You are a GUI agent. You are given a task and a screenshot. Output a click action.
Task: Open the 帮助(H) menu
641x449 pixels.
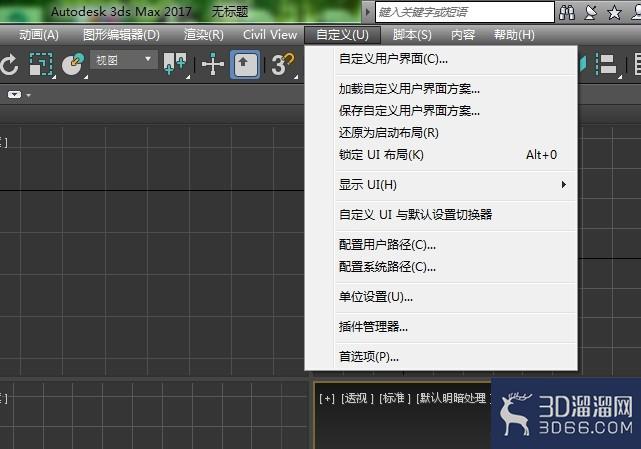pos(514,35)
